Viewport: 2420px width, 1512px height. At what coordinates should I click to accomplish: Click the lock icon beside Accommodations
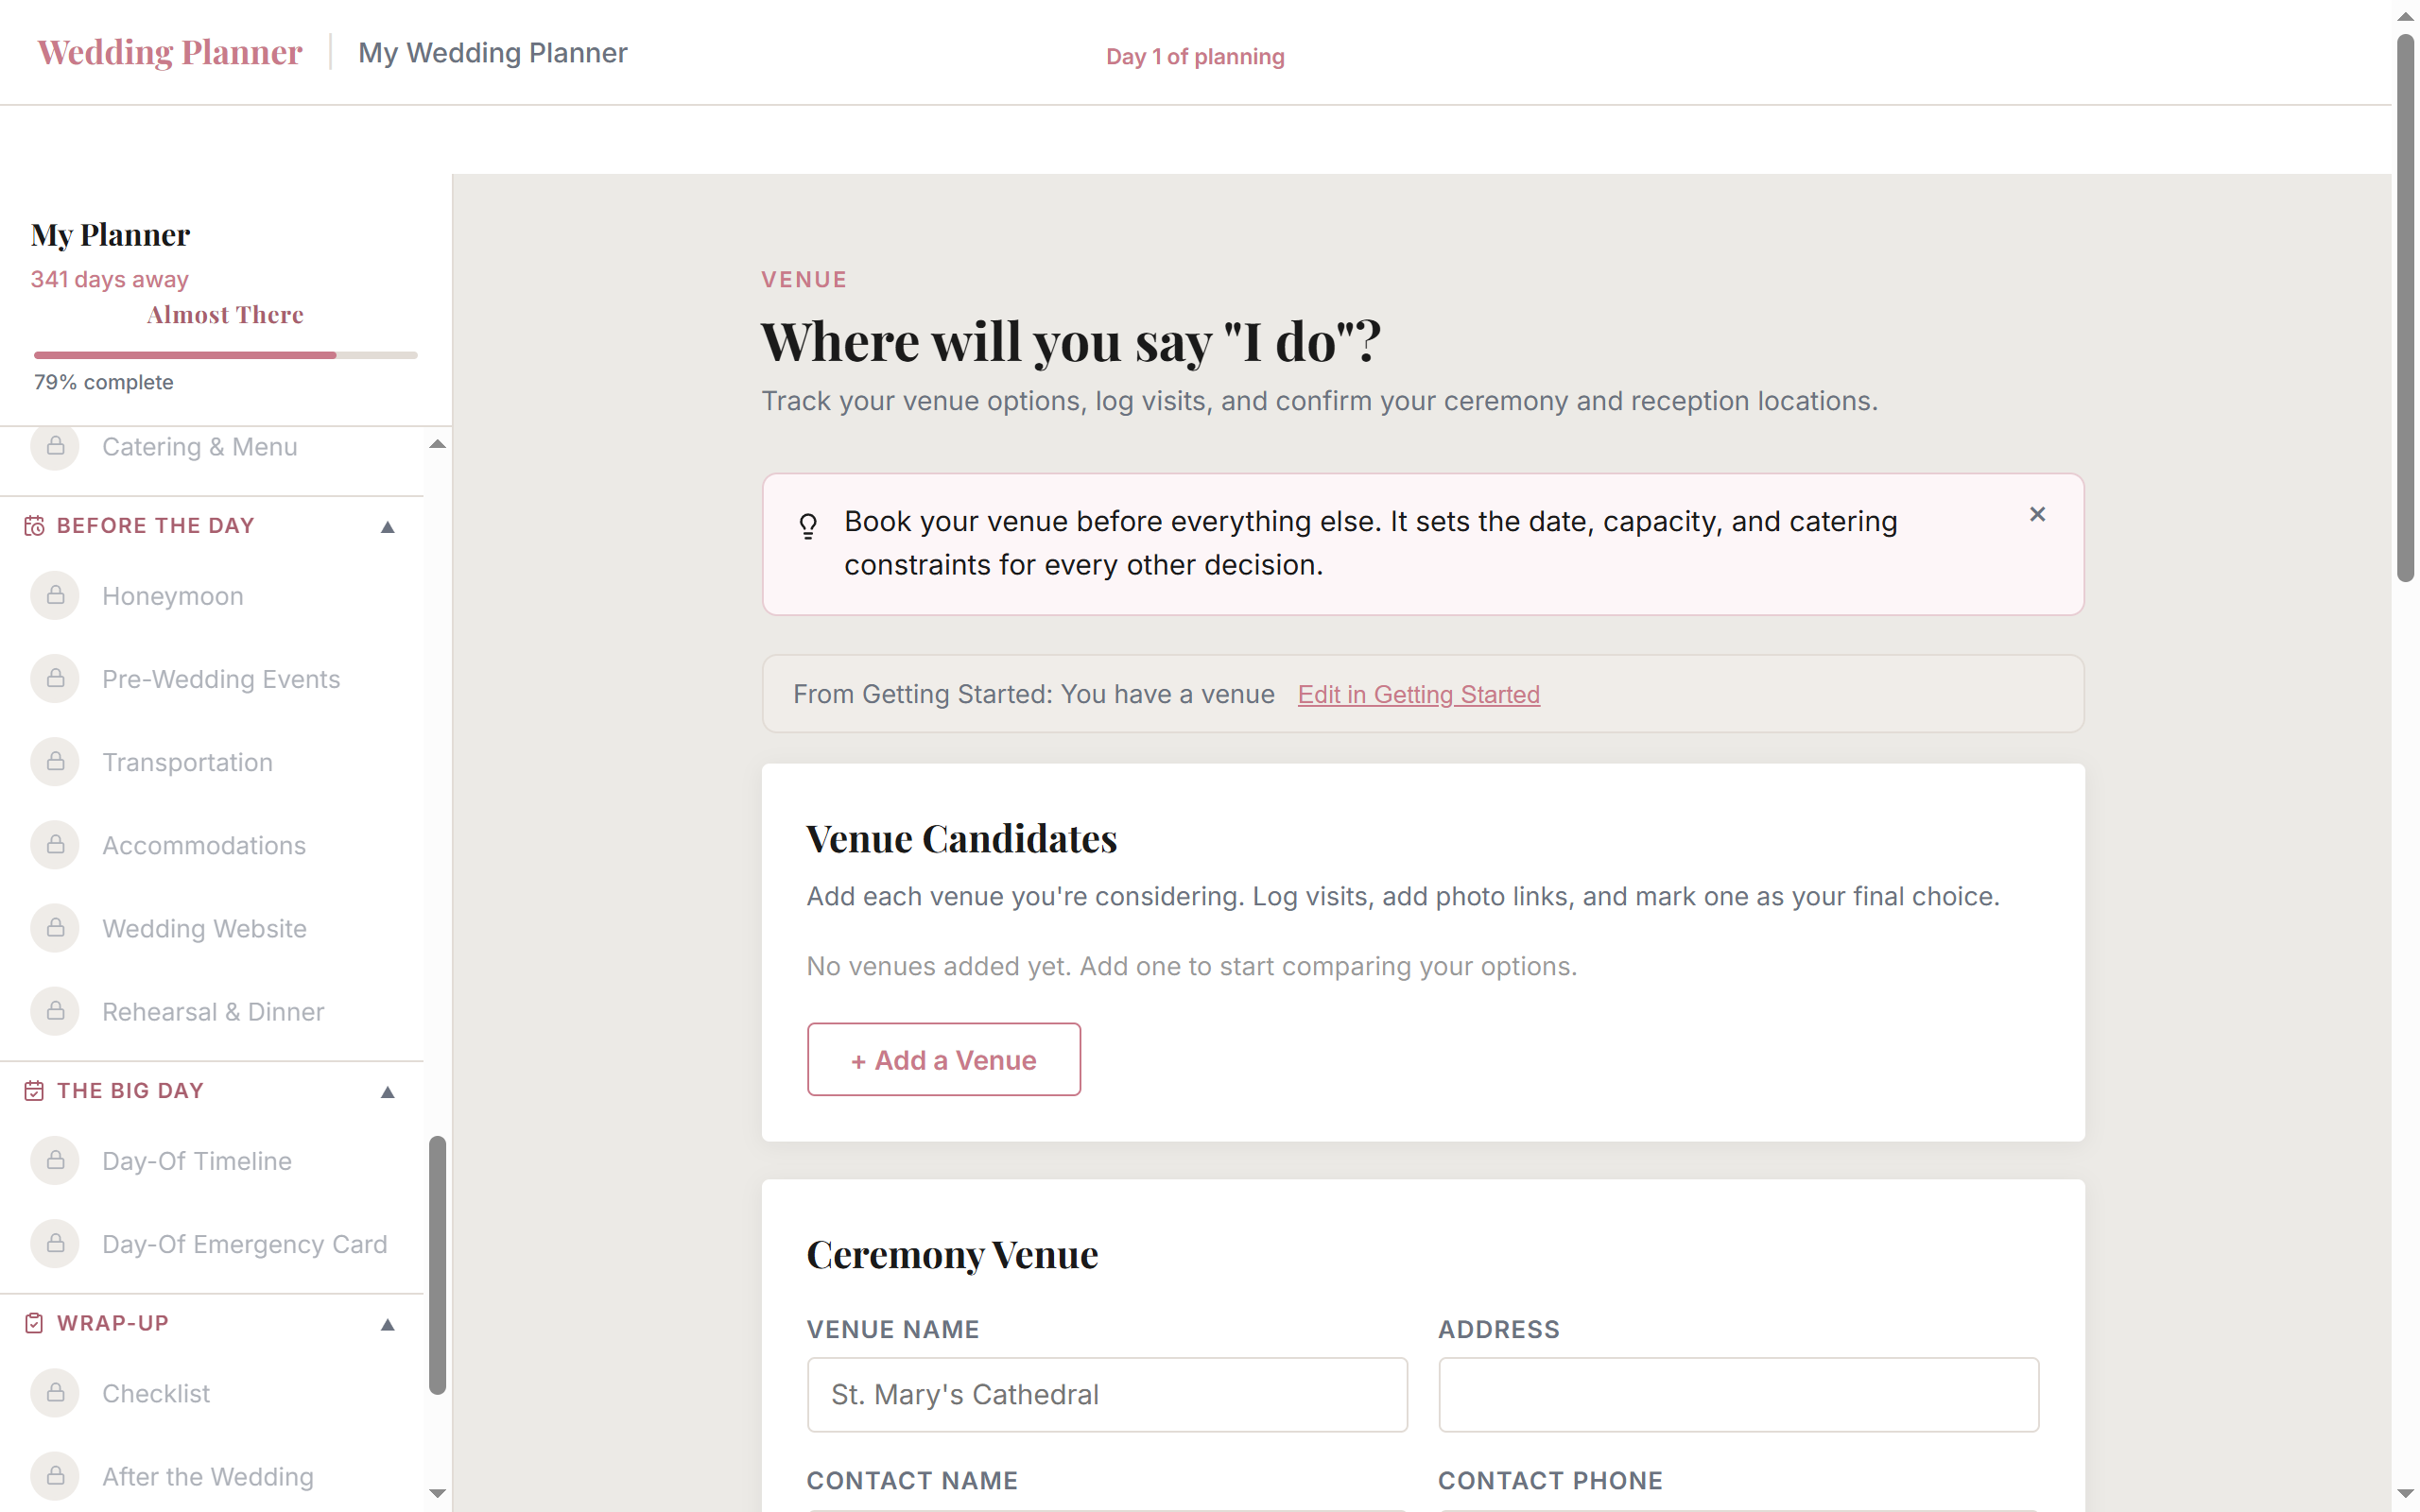pos(55,845)
